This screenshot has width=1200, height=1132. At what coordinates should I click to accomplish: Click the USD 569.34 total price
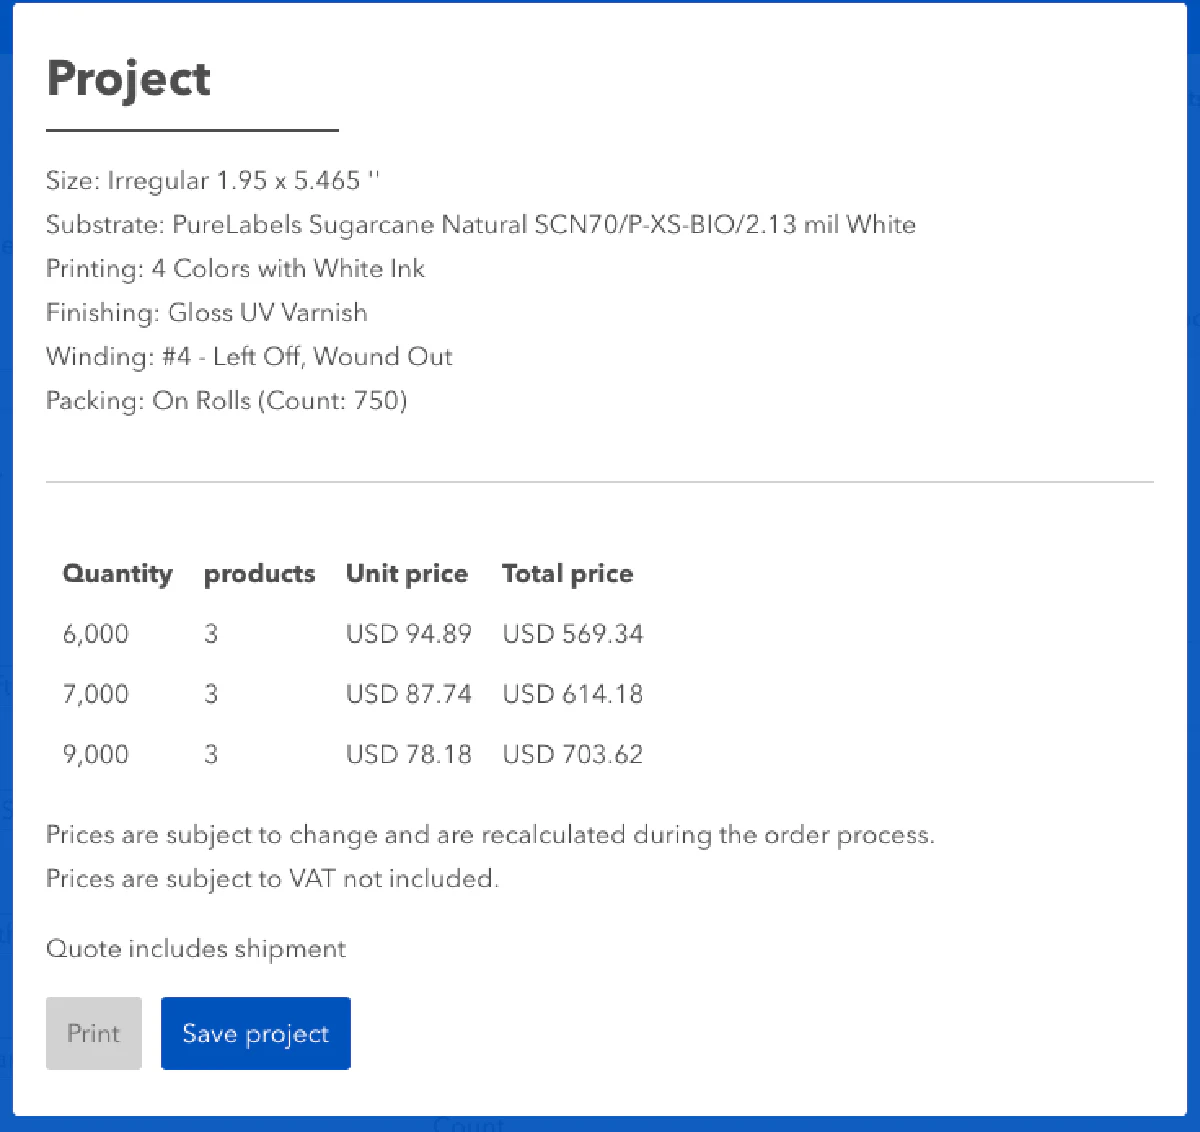coord(572,634)
